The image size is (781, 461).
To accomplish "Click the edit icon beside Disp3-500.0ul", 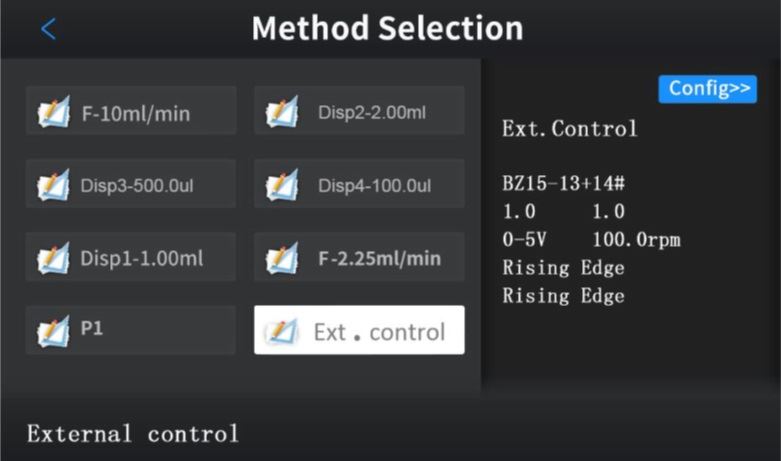I will [54, 185].
